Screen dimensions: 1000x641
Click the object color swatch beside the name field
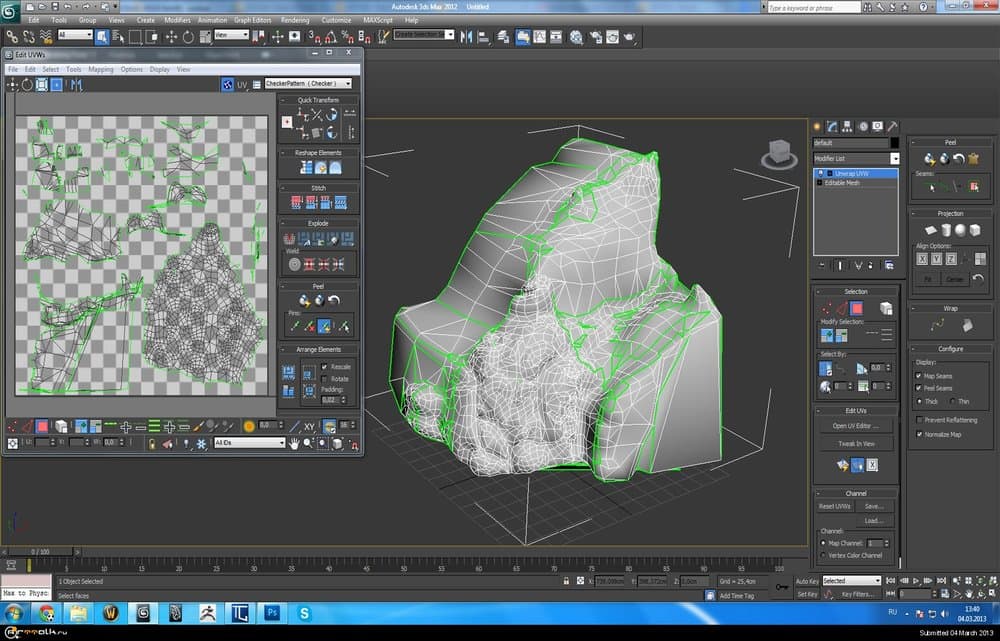894,143
